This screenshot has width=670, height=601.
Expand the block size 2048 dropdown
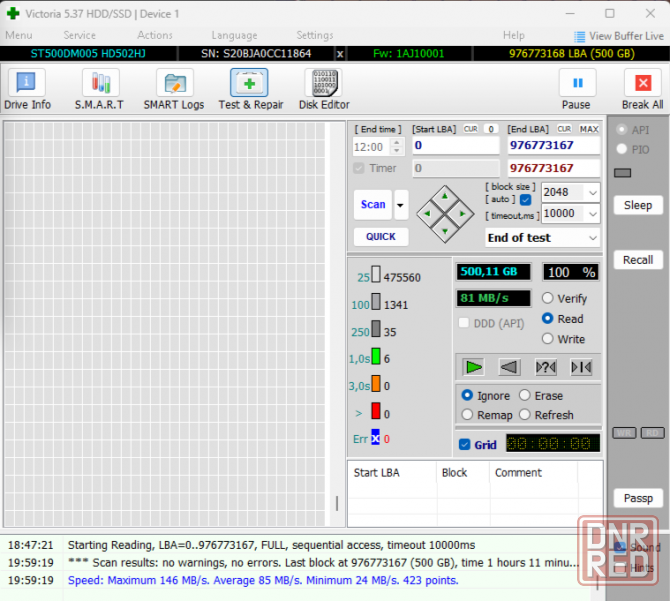click(x=591, y=192)
